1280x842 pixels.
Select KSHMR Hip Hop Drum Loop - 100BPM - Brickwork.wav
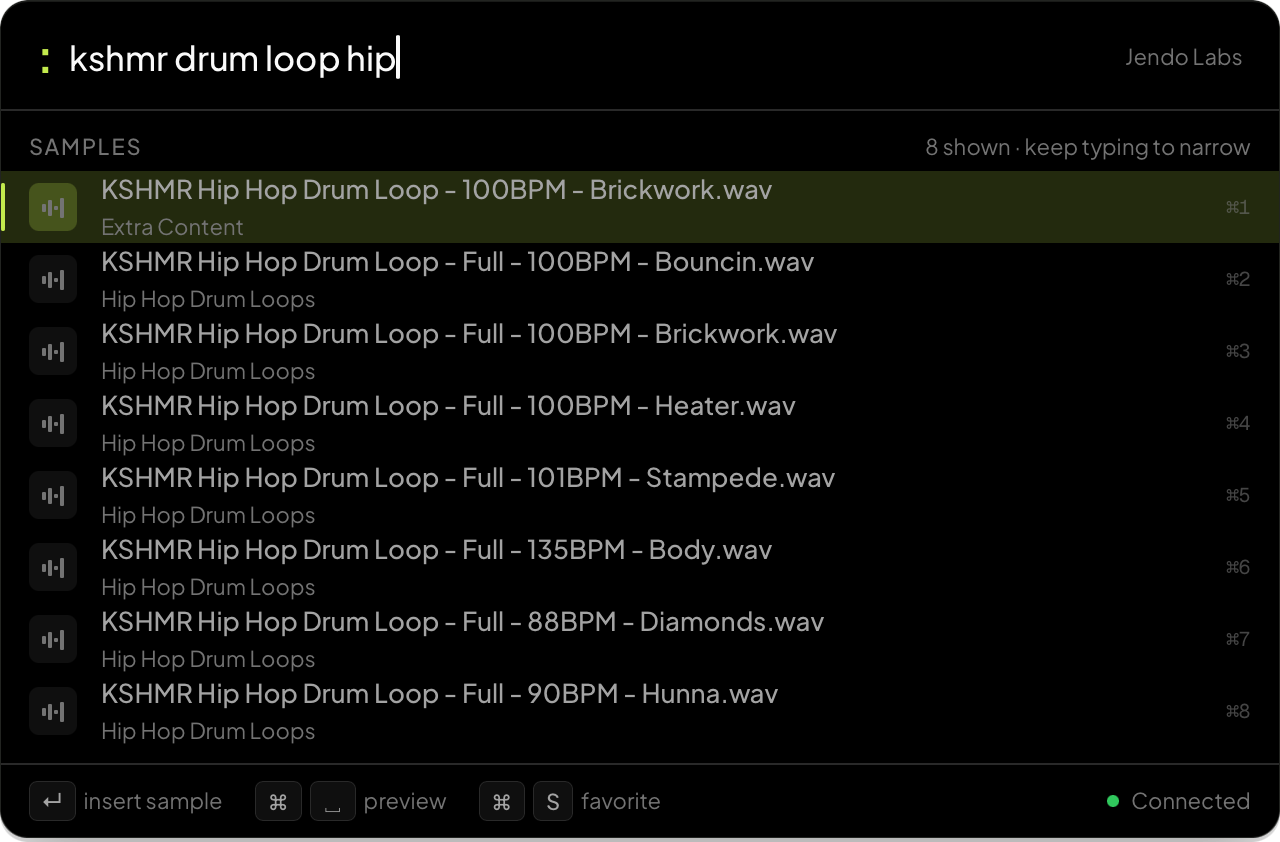640,207
